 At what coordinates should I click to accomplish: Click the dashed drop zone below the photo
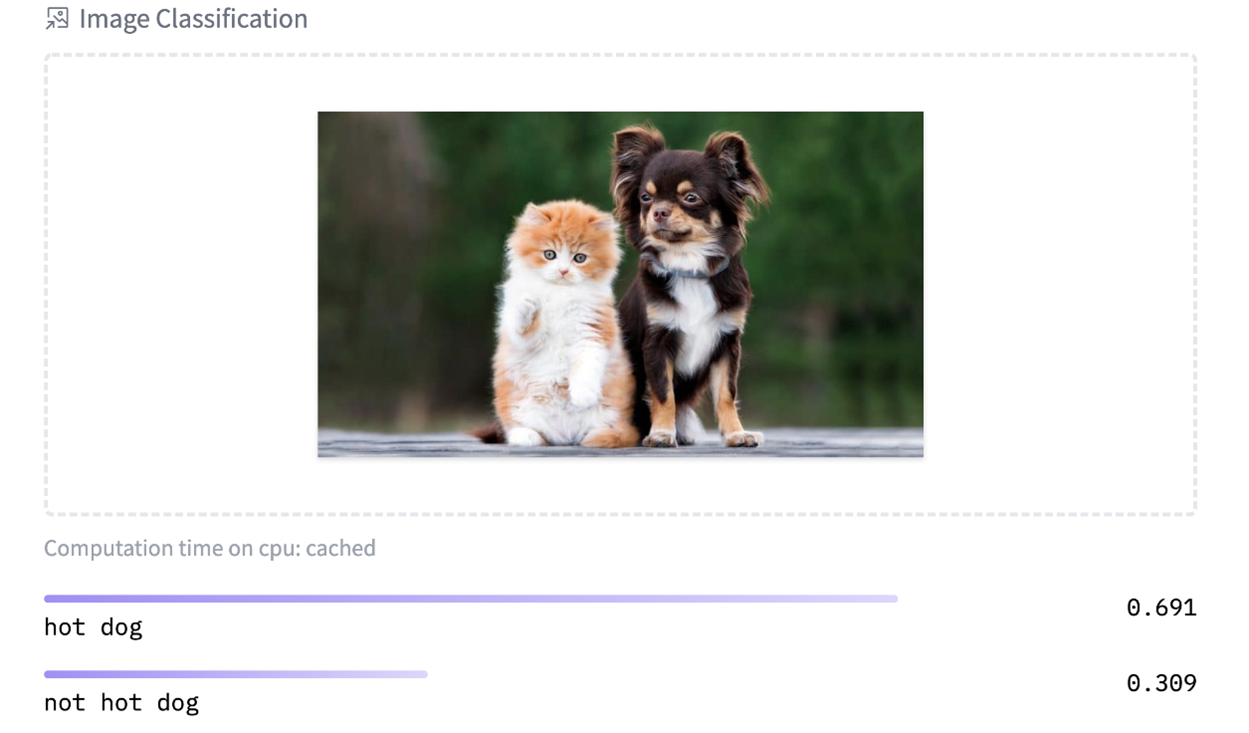tap(620, 485)
